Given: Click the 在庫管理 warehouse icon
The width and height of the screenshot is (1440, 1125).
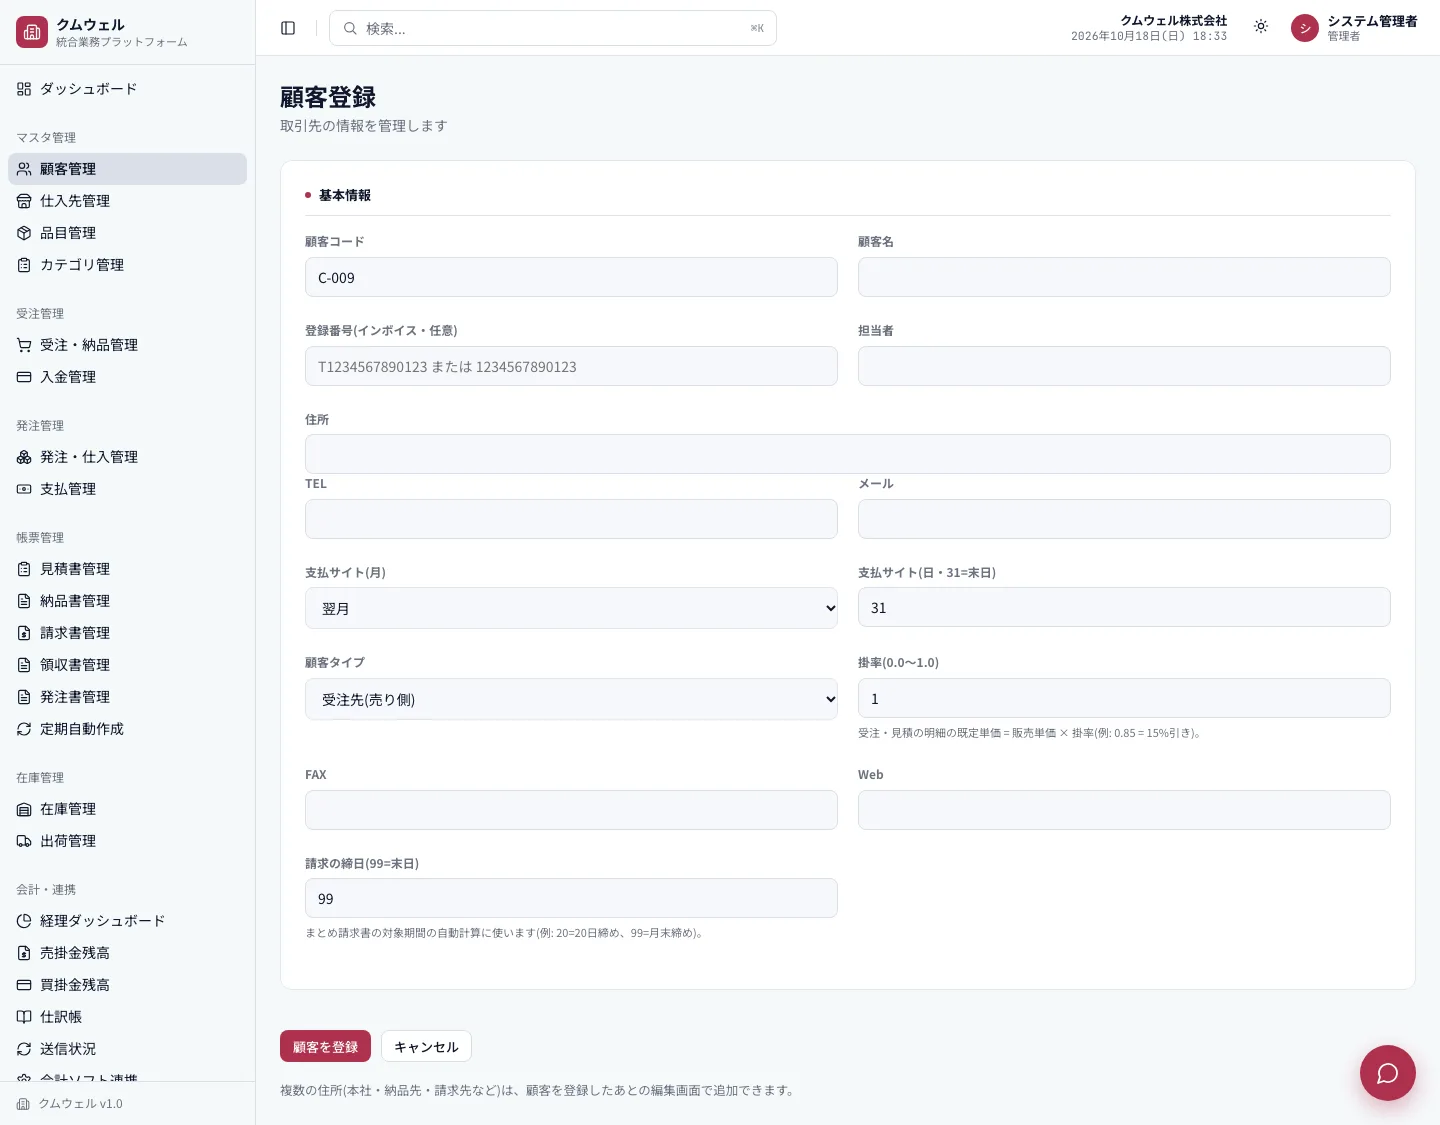Looking at the screenshot, I should coord(24,809).
